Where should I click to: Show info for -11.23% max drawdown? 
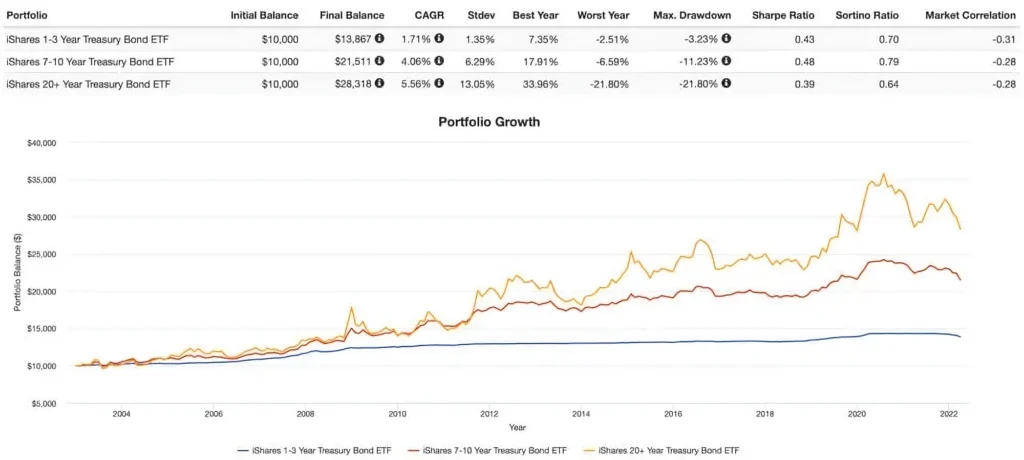[x=725, y=61]
